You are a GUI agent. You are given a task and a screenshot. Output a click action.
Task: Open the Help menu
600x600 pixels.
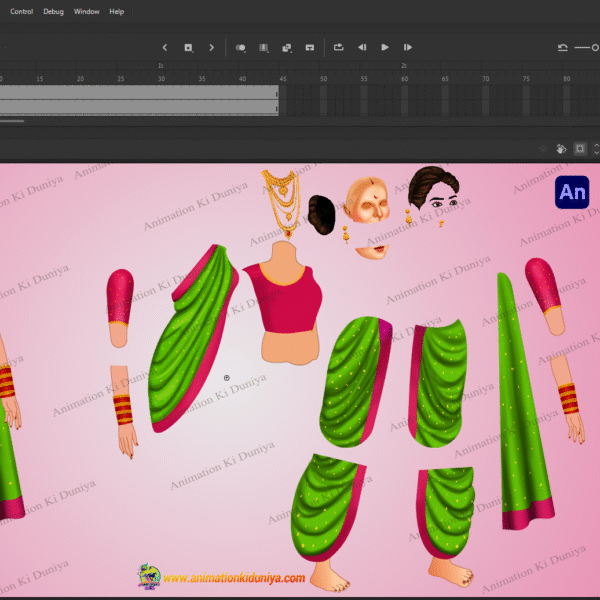pos(116,11)
